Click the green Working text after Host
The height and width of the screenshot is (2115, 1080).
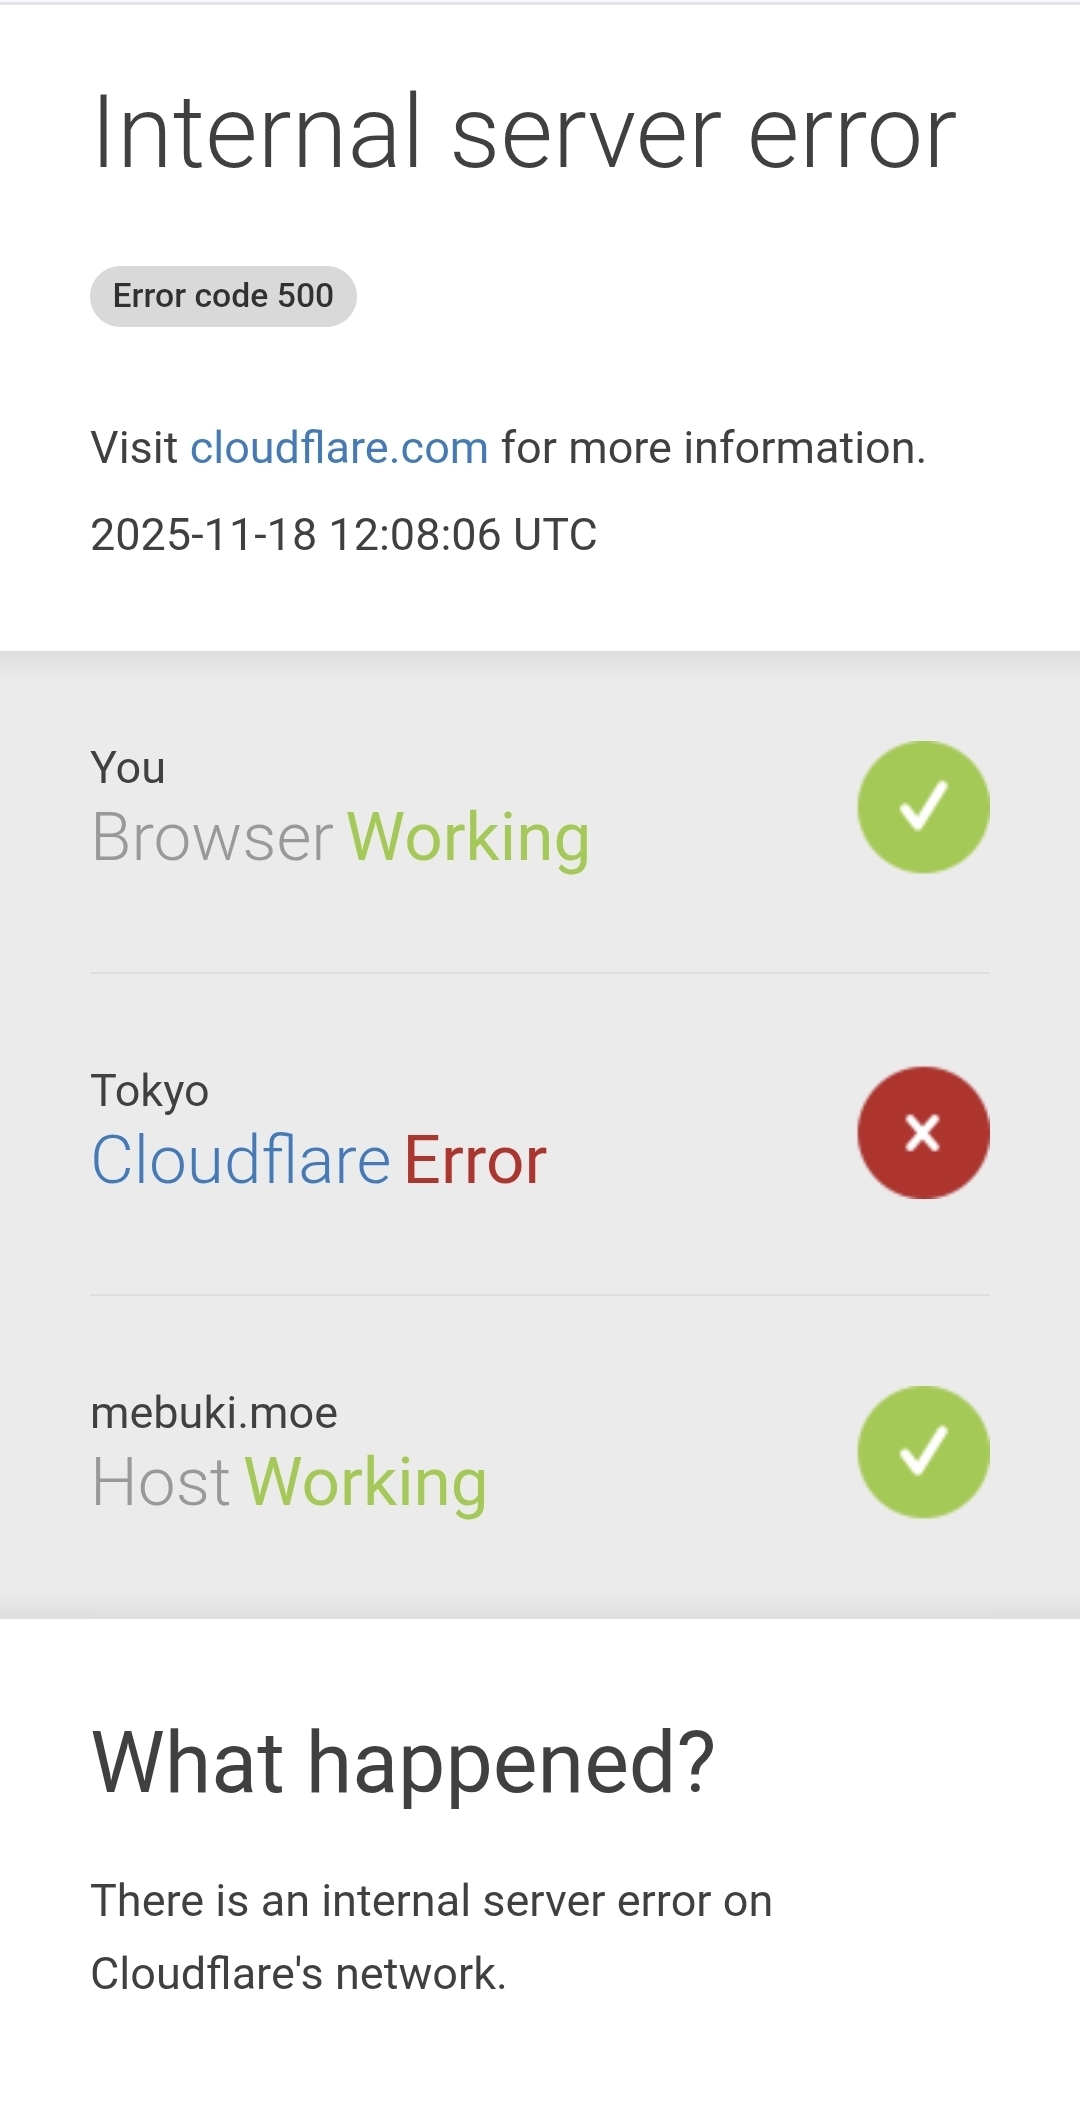click(365, 1482)
